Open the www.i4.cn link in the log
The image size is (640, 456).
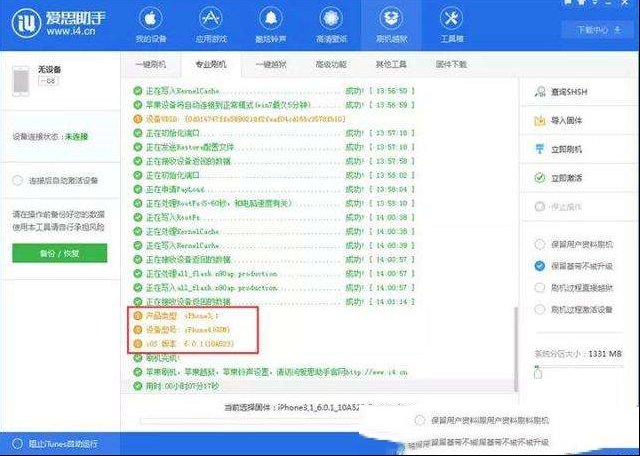click(x=377, y=372)
